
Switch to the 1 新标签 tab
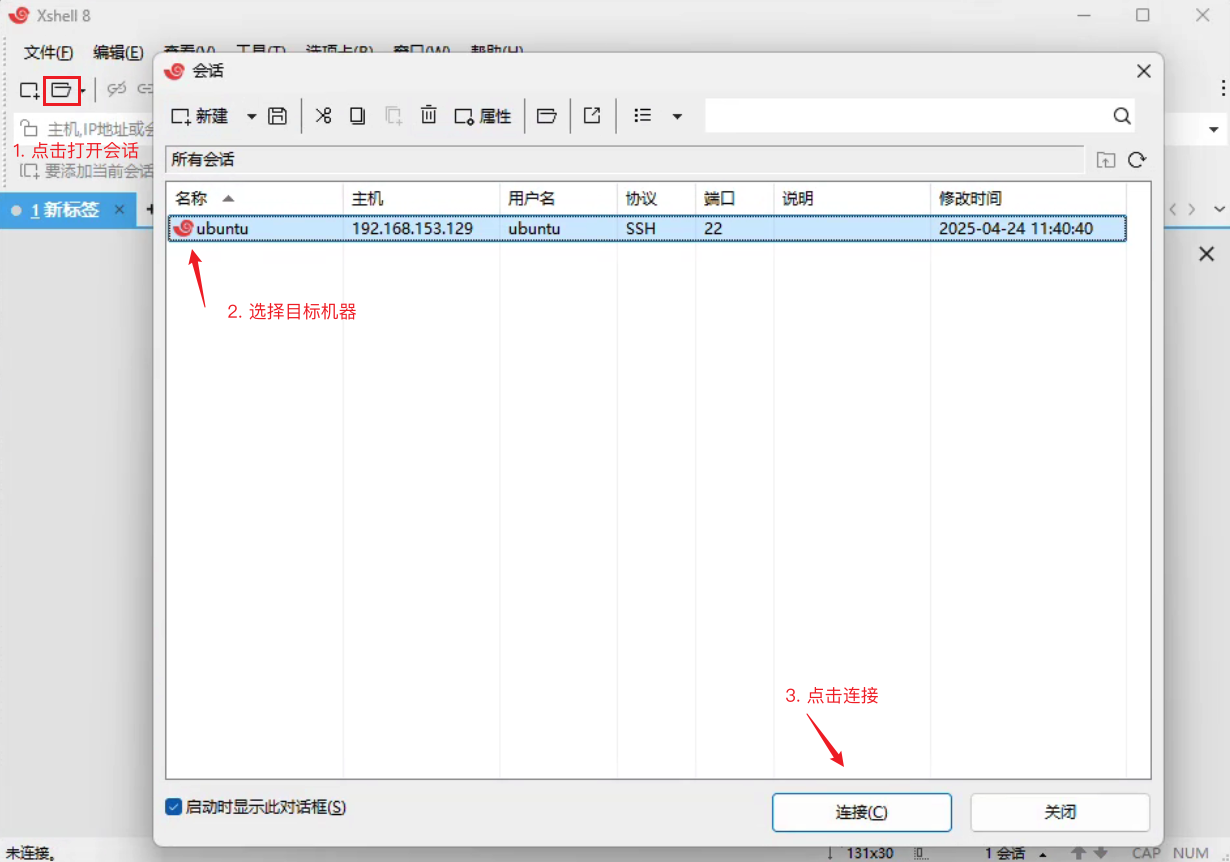pos(65,210)
